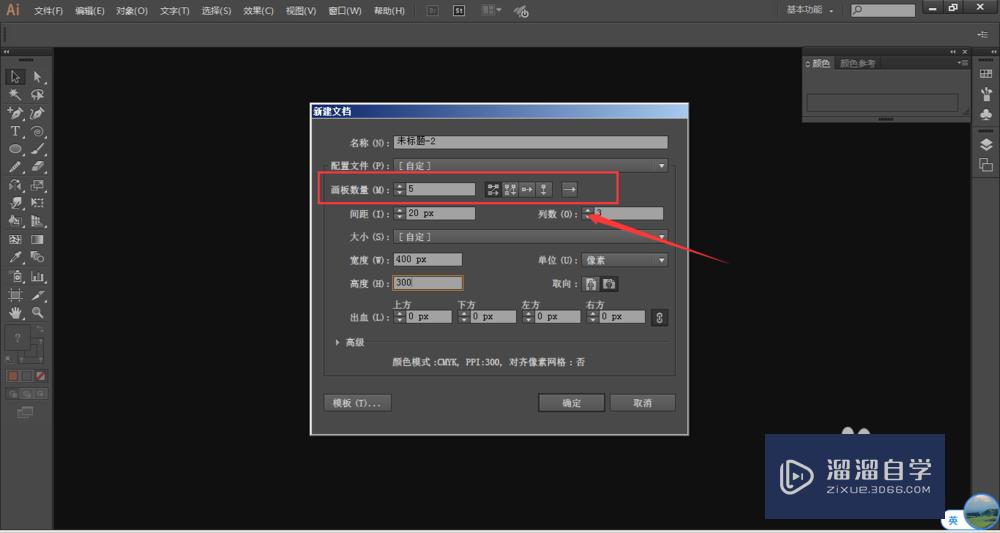Toggle the bleed link chain icon
This screenshot has height=533, width=1000.
pyautogui.click(x=659, y=317)
